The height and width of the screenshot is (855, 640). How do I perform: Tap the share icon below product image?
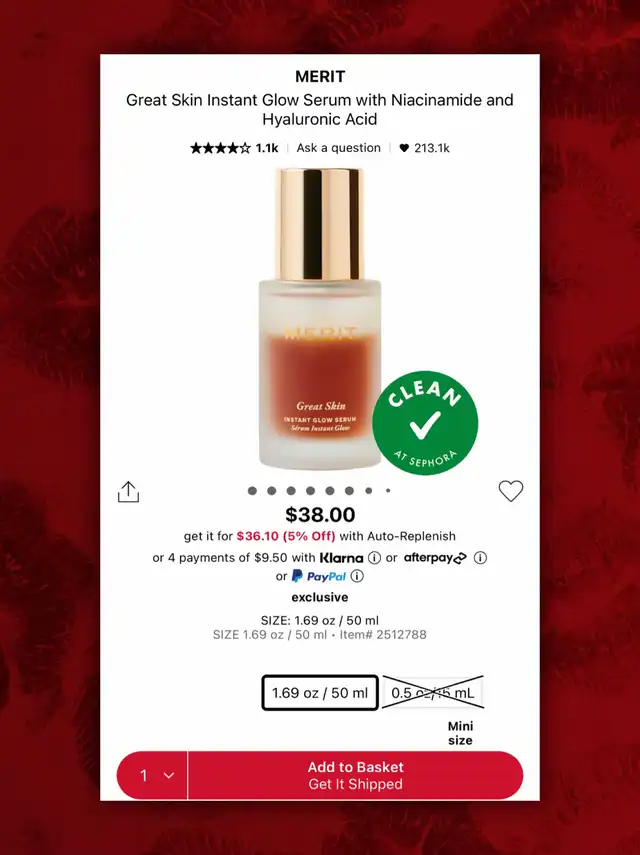[129, 491]
